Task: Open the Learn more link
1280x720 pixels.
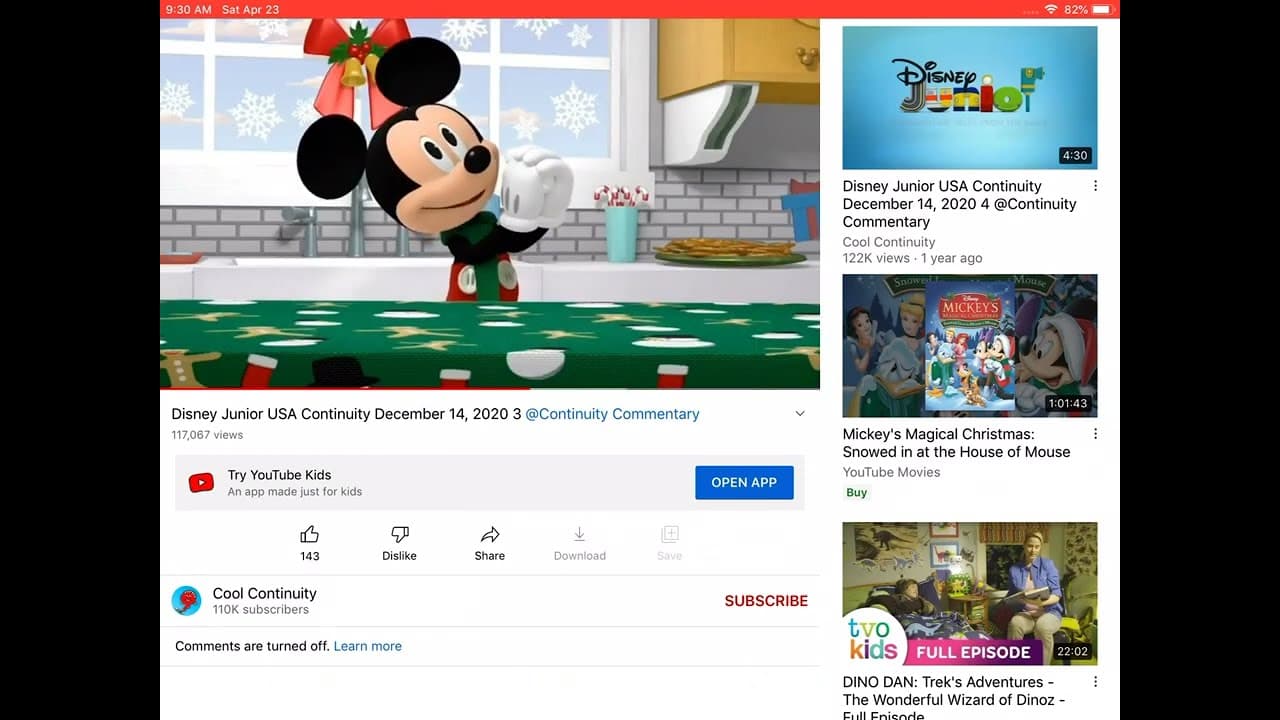Action: [x=368, y=646]
